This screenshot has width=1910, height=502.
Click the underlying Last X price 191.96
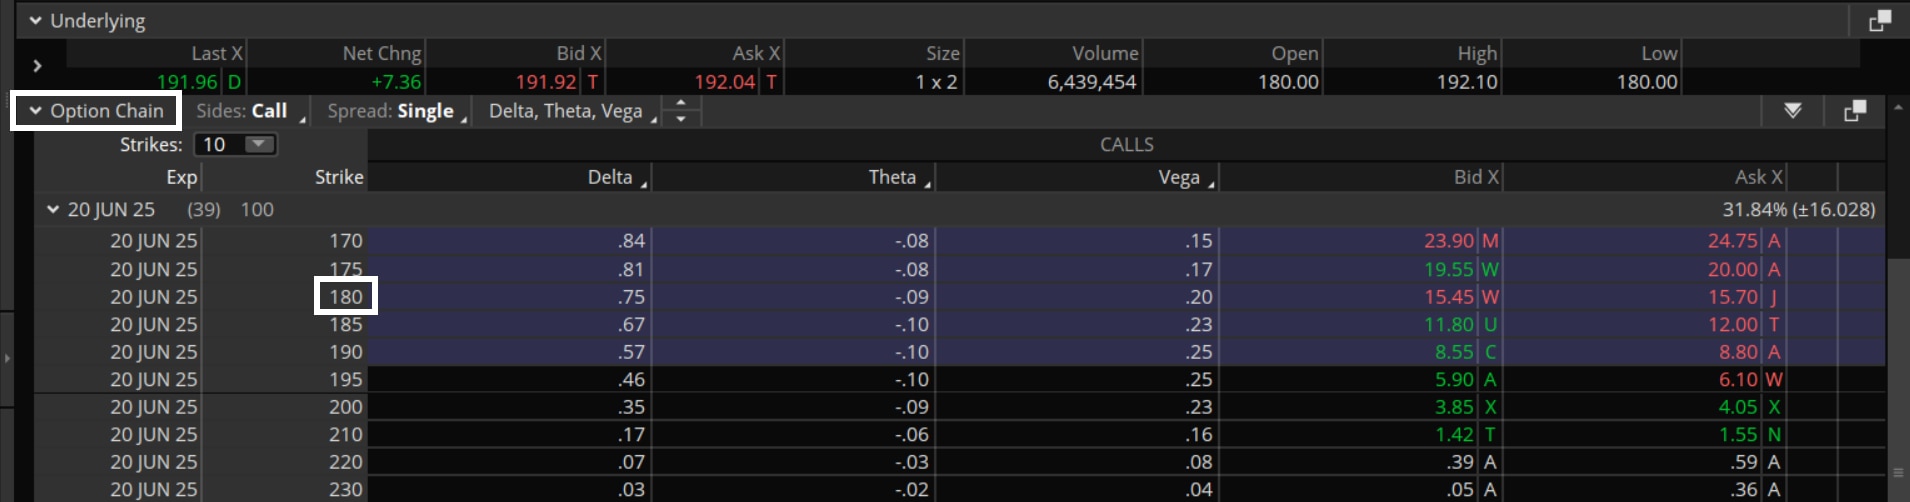[187, 82]
